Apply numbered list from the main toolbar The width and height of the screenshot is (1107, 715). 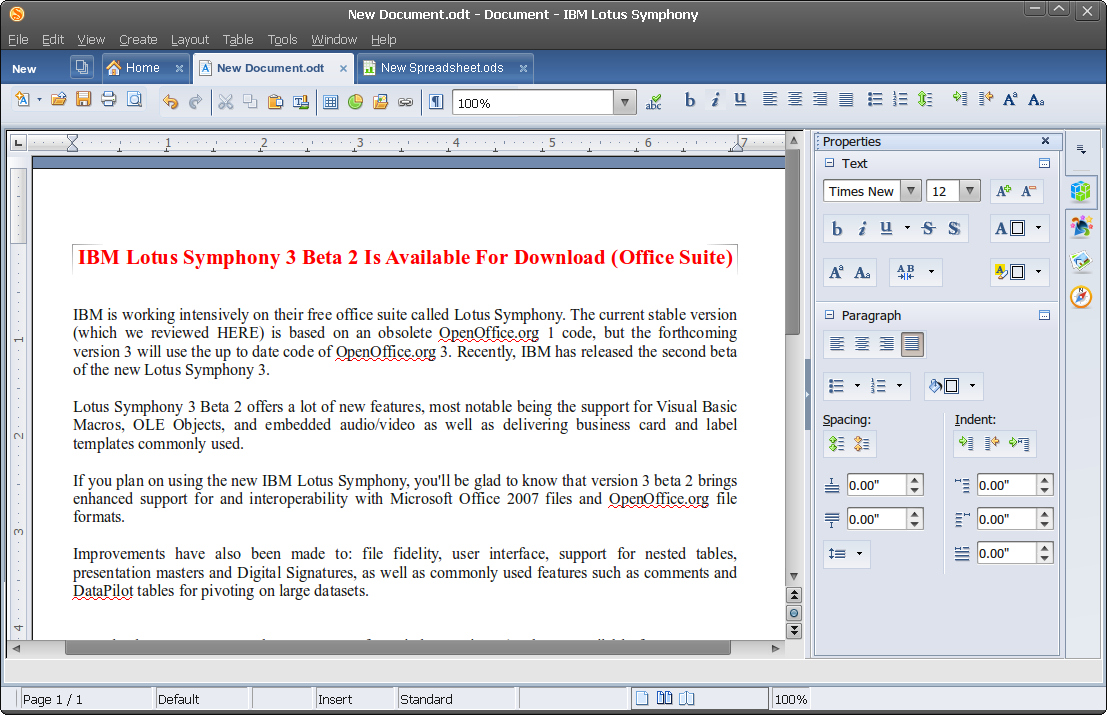coord(900,100)
